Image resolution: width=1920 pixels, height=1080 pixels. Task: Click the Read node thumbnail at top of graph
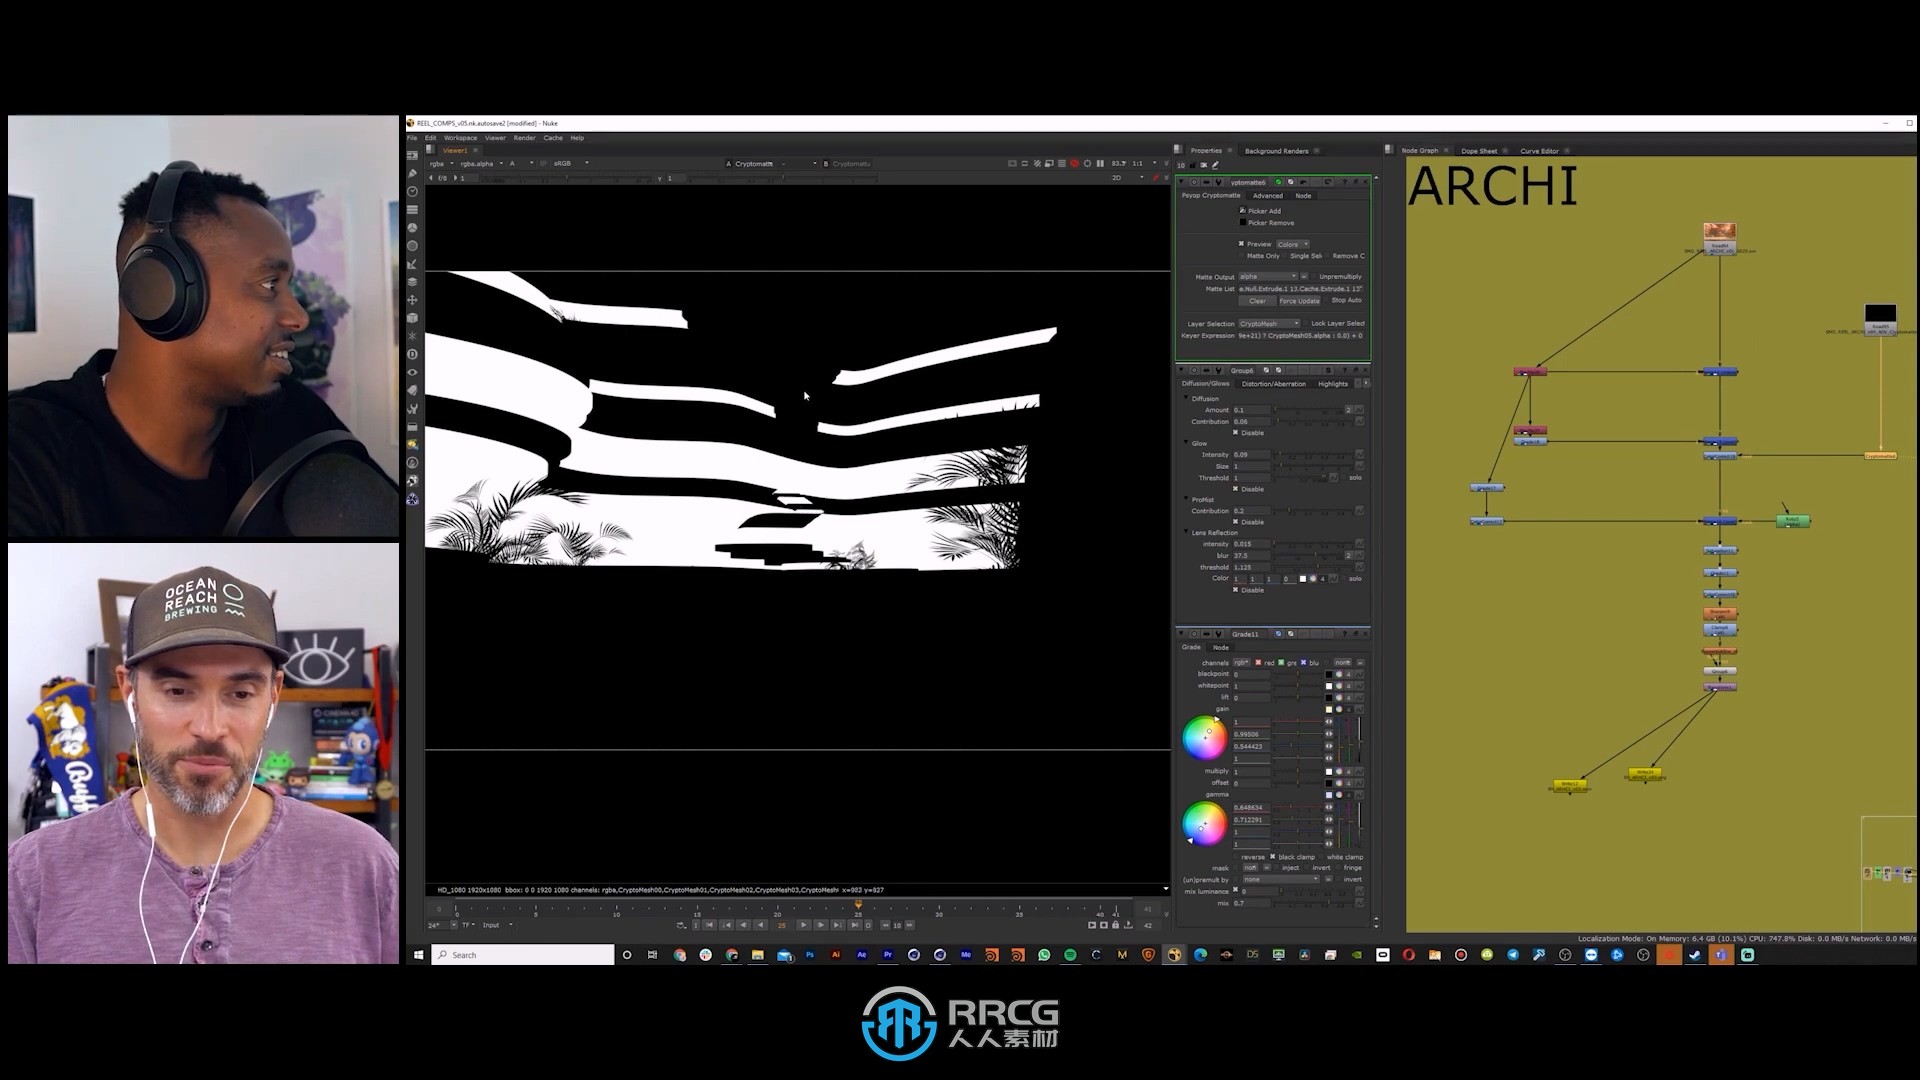tap(1719, 233)
